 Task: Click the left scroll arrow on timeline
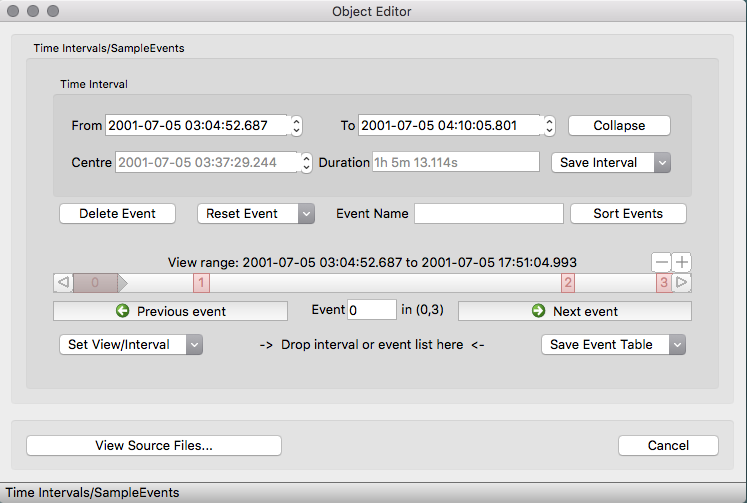click(63, 283)
